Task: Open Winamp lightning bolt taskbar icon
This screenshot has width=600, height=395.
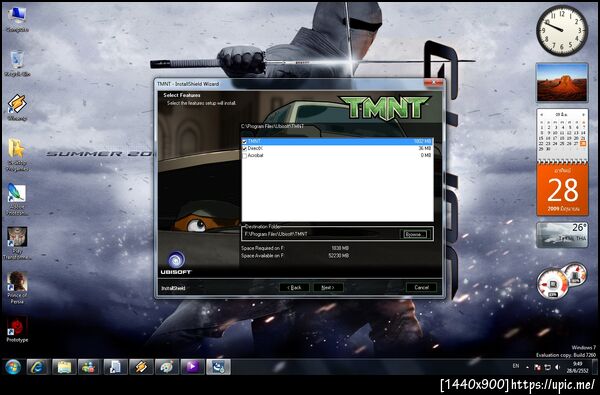Action: click(141, 367)
